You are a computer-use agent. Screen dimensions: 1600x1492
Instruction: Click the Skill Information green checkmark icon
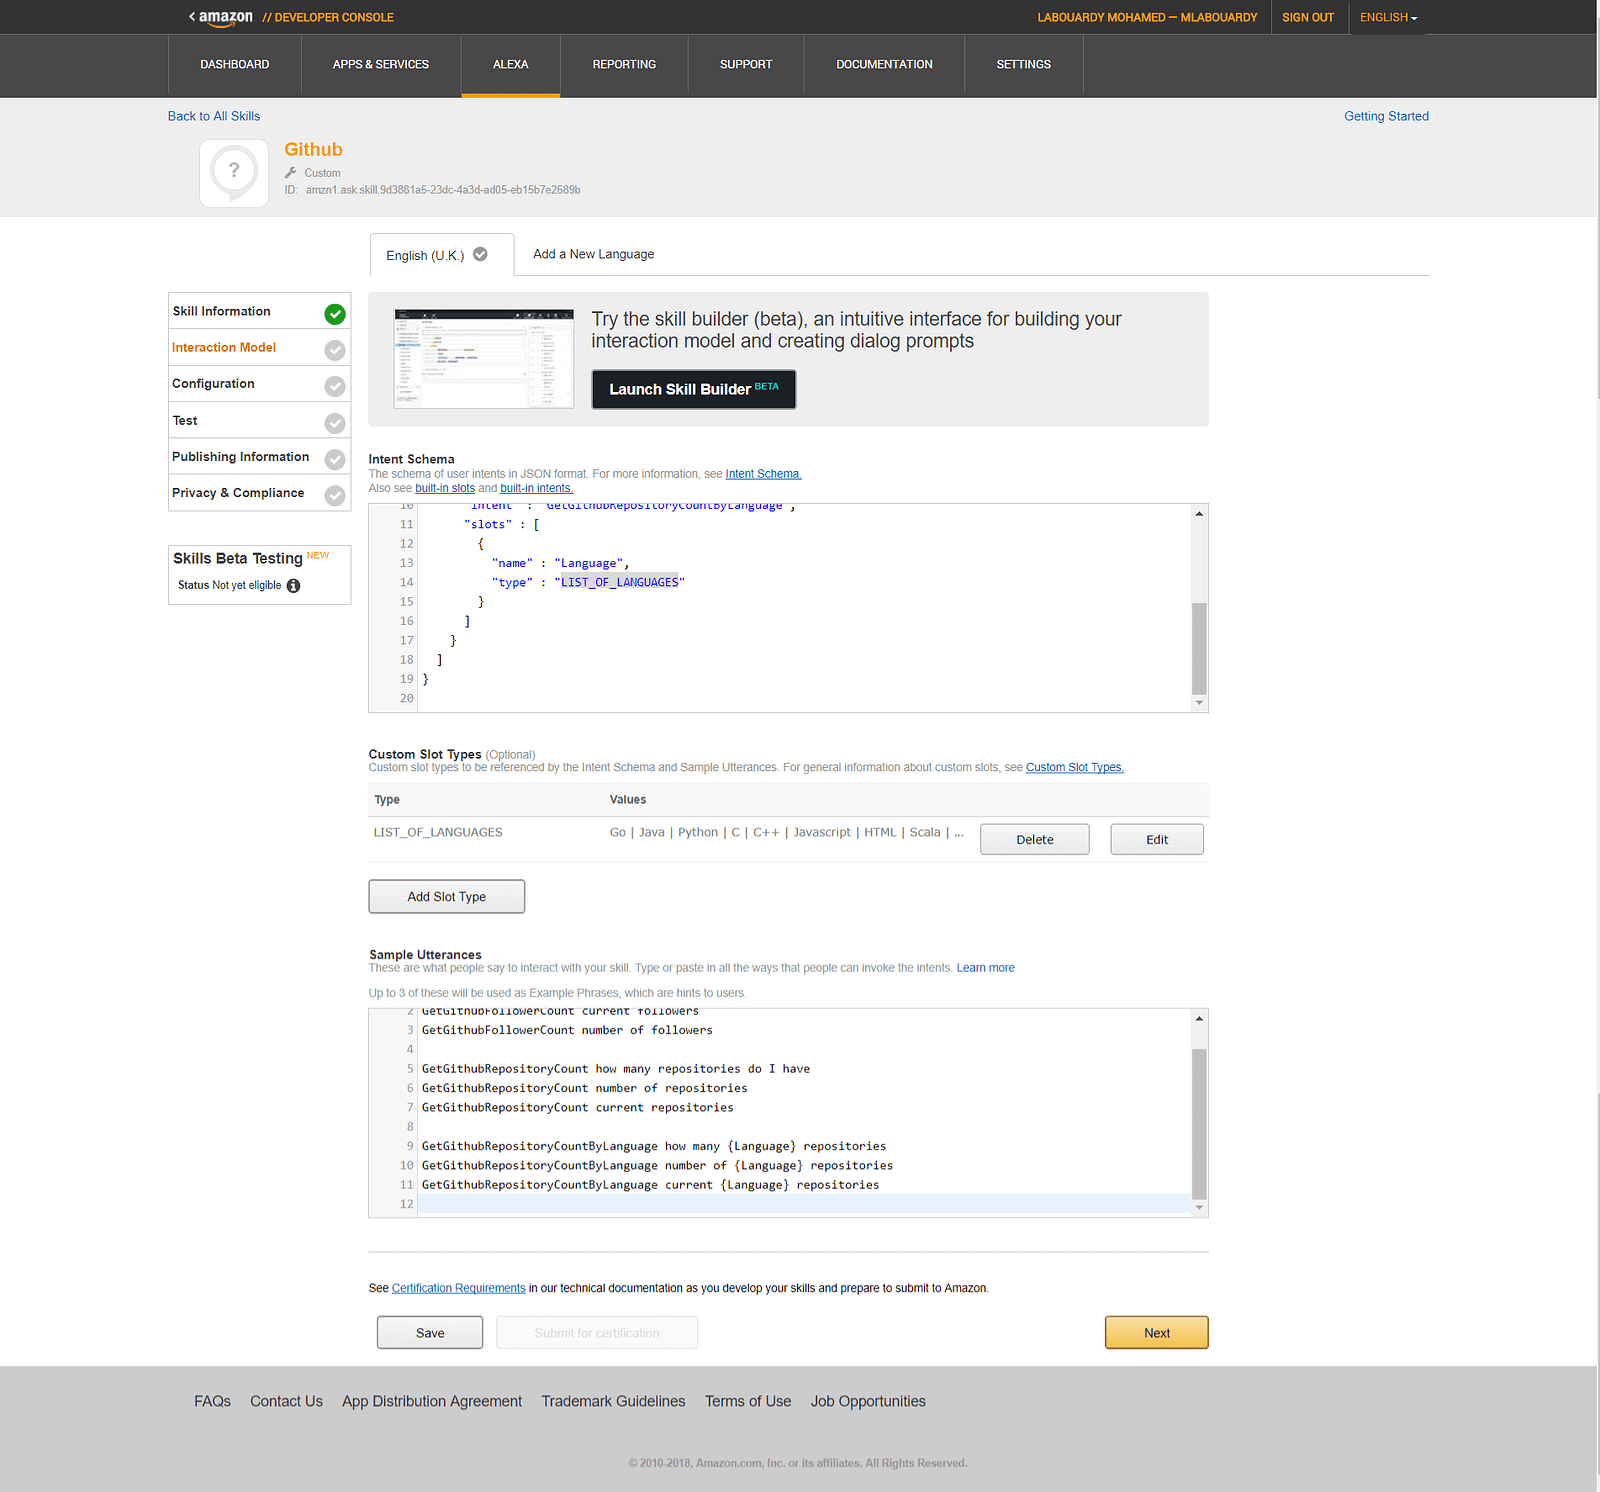[335, 314]
